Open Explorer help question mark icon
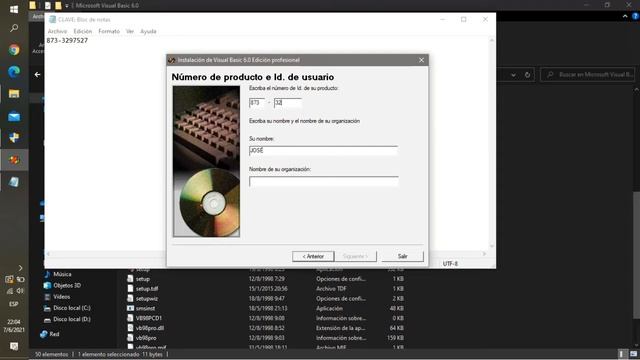 [635, 16]
